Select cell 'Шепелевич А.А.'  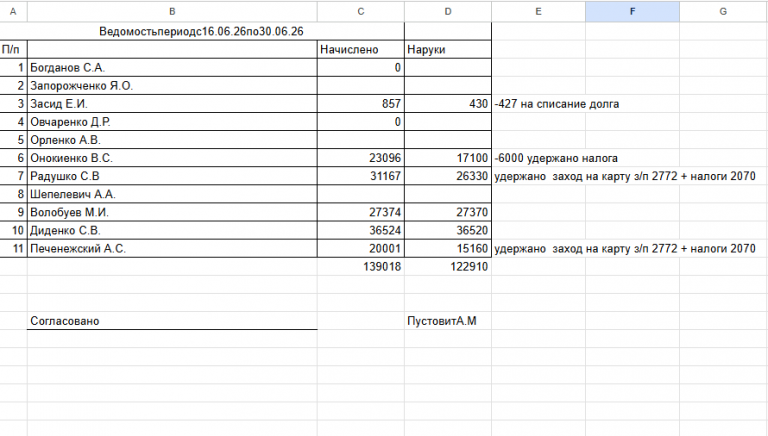coord(172,194)
